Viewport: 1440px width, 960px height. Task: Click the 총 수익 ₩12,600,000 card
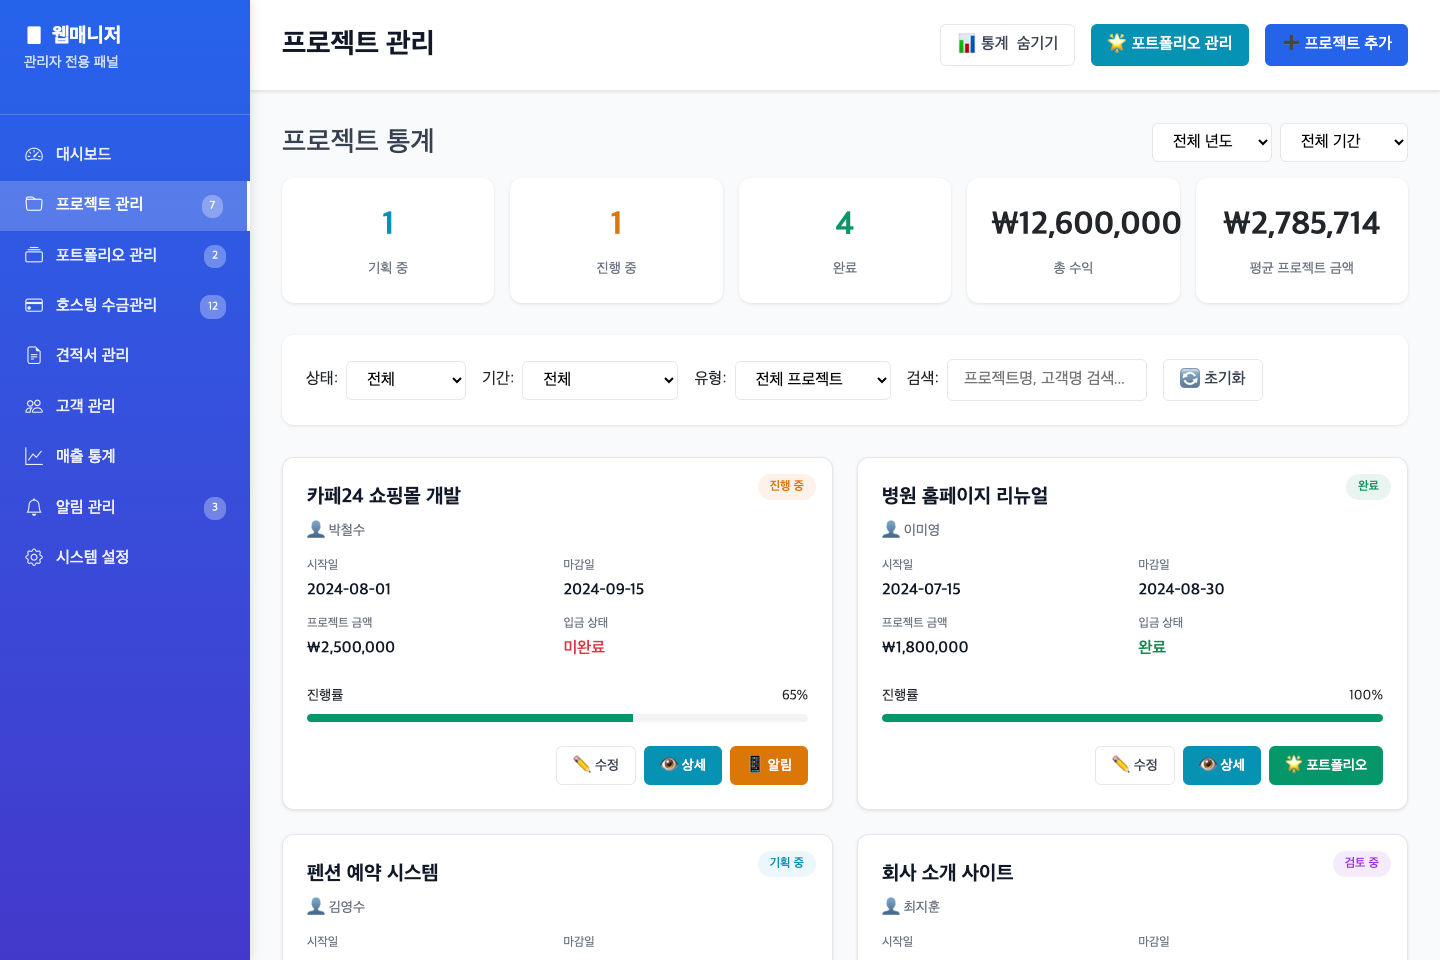tap(1073, 240)
